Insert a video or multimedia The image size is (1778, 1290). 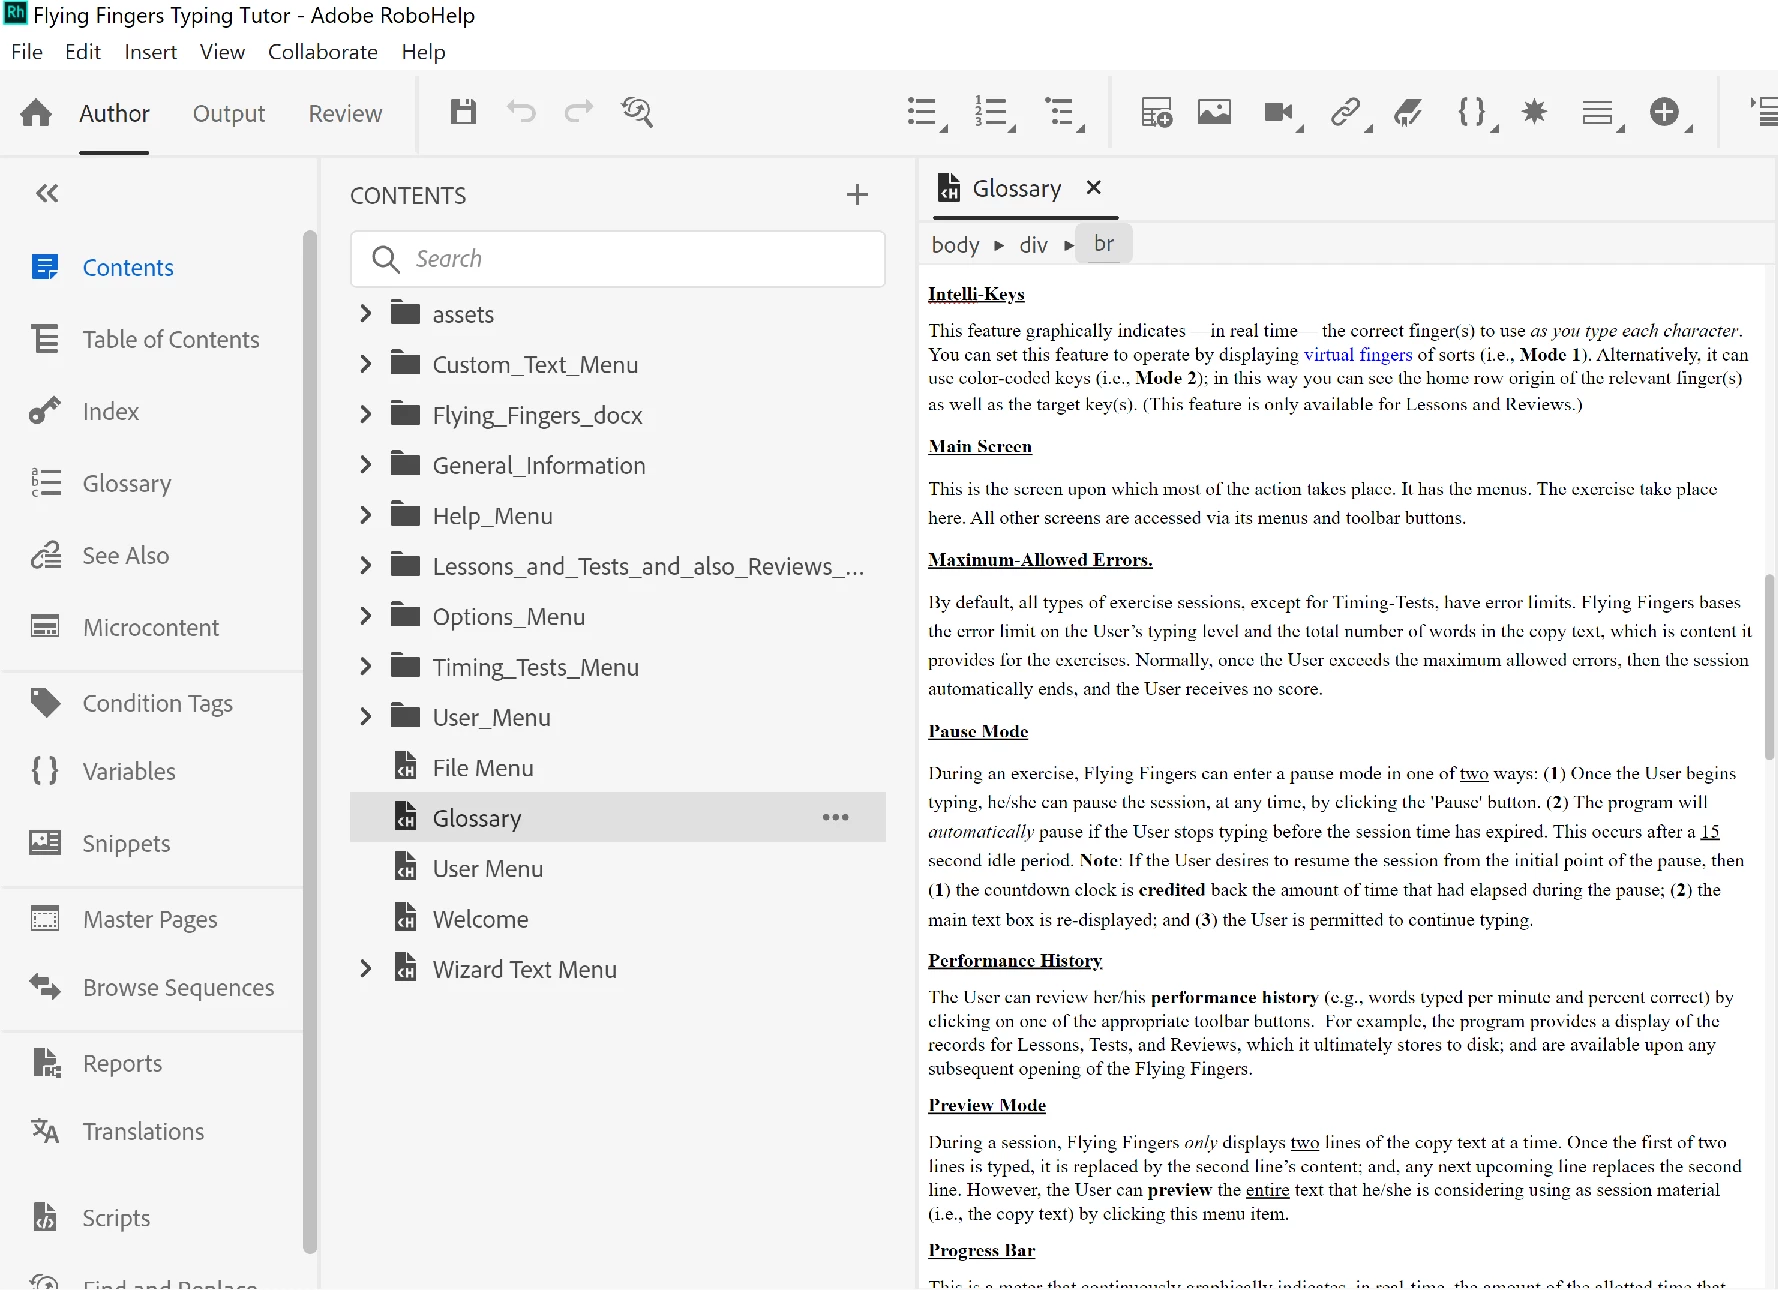tap(1283, 113)
